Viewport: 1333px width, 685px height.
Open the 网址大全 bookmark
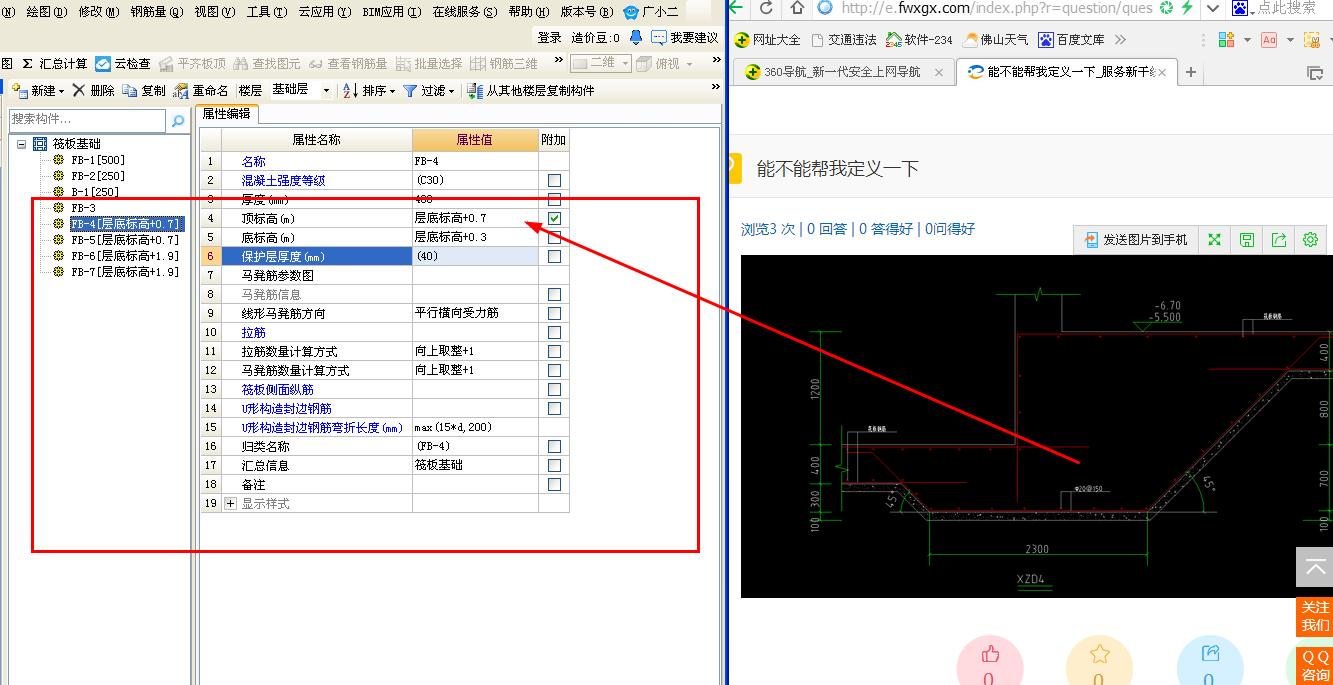click(x=768, y=40)
